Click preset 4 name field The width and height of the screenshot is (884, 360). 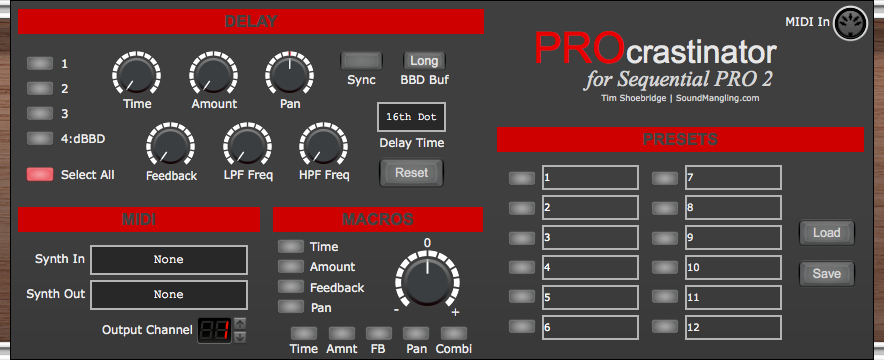pos(590,267)
